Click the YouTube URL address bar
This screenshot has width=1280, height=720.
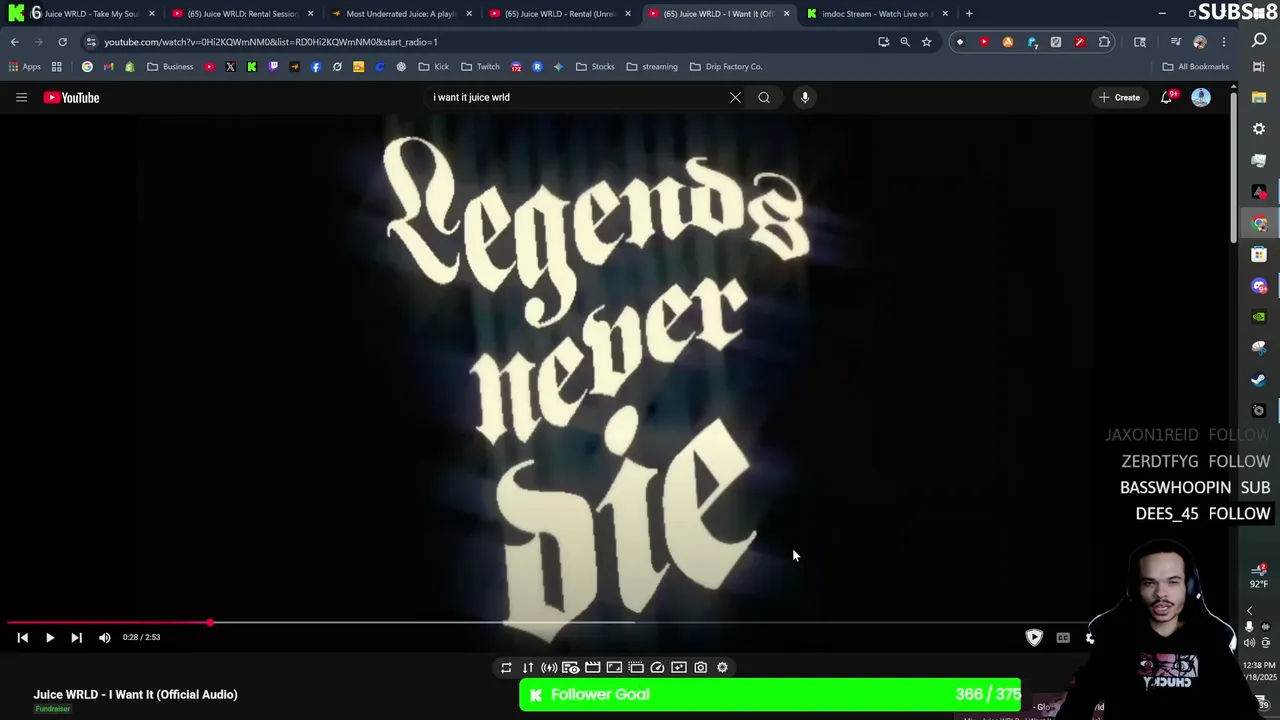[480, 42]
